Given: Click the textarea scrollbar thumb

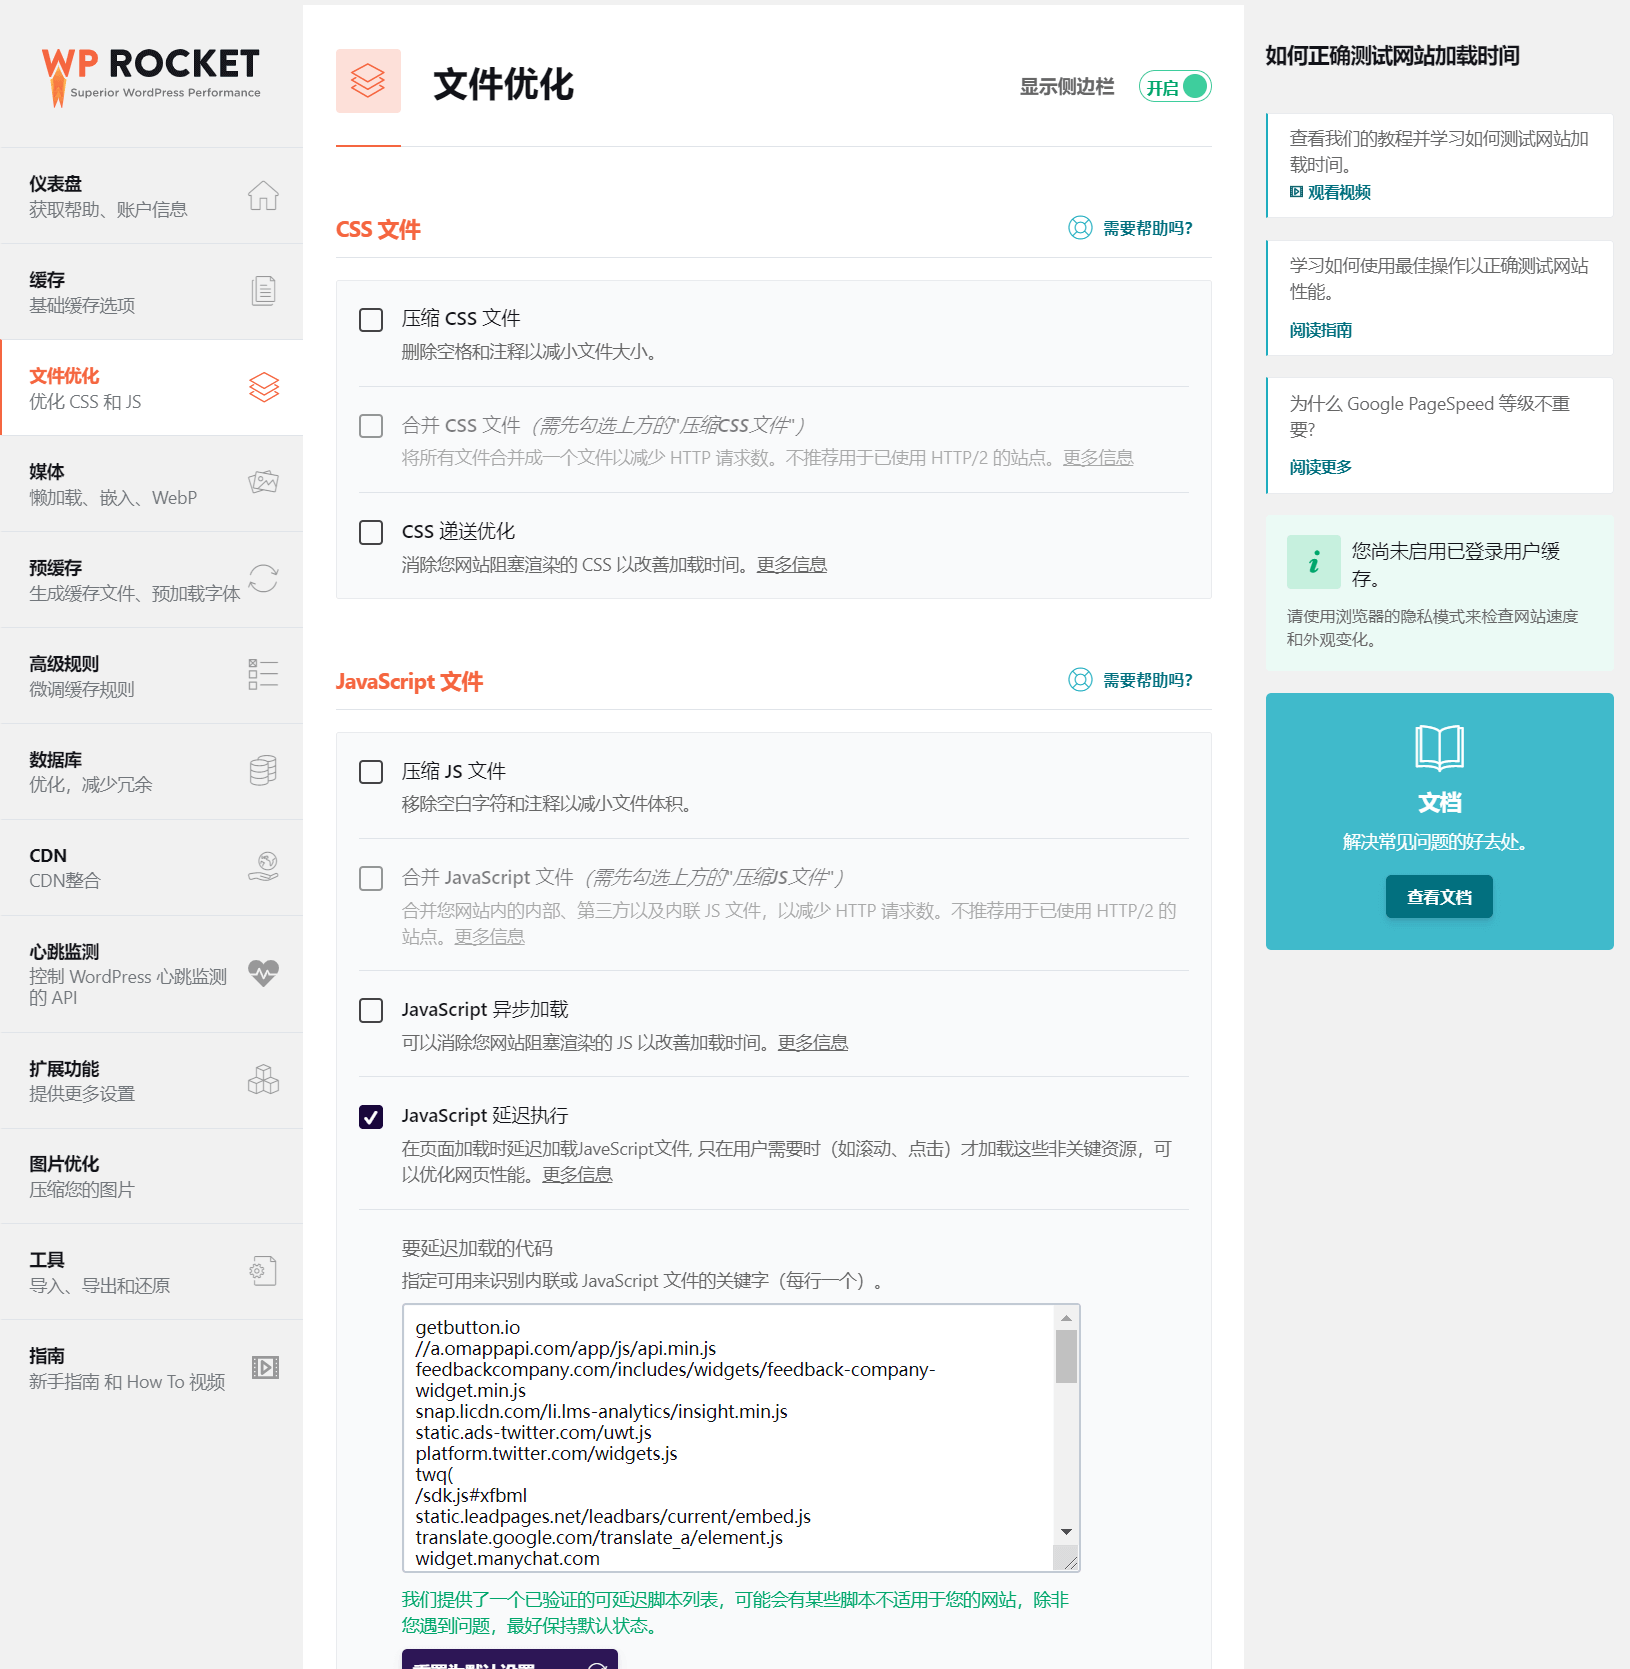Looking at the screenshot, I should tap(1066, 1356).
